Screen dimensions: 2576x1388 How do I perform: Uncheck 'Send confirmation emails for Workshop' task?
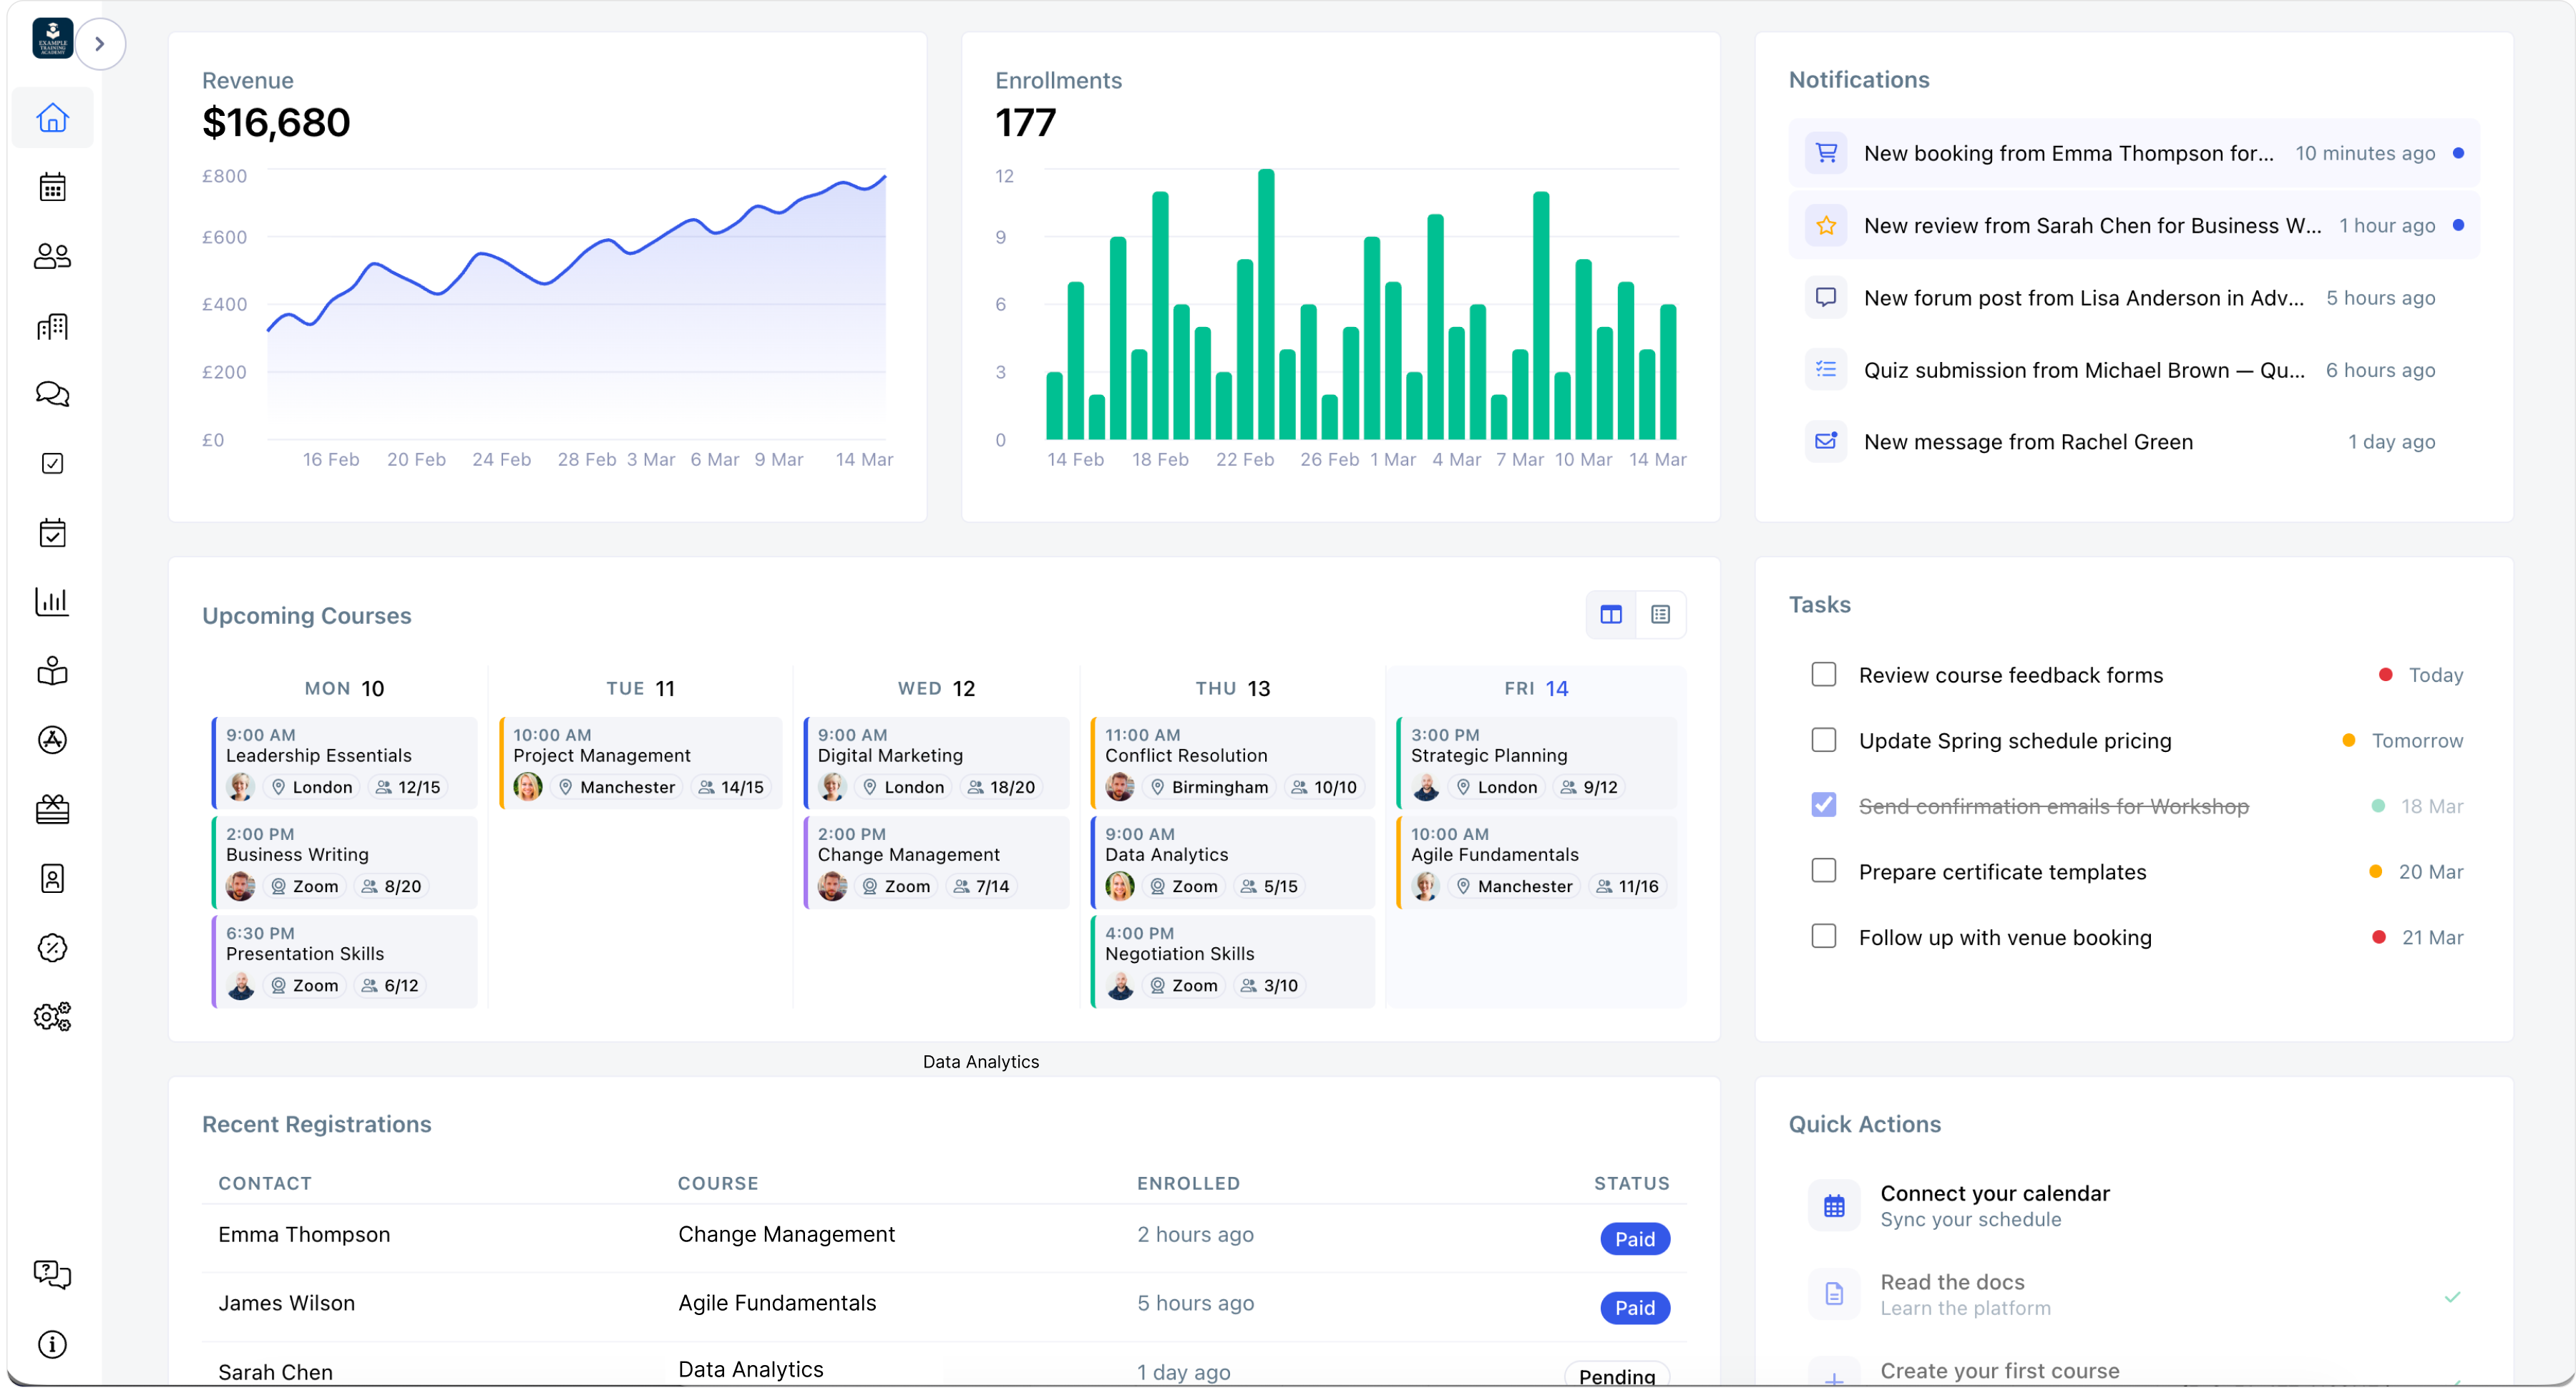[1823, 805]
